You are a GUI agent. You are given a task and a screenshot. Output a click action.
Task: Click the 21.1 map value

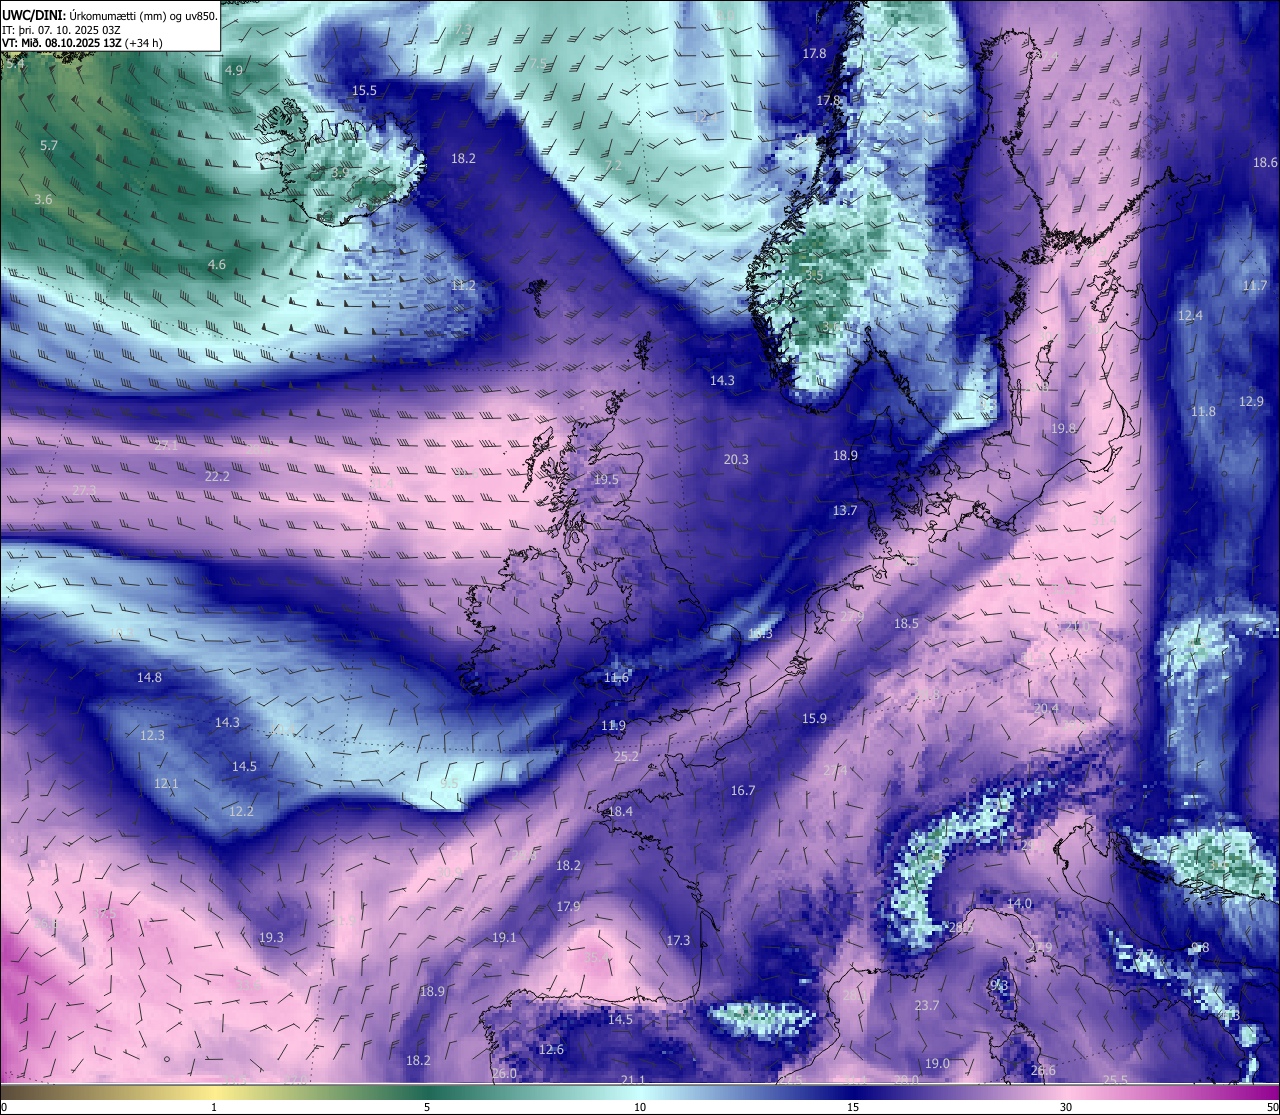coord(632,1080)
